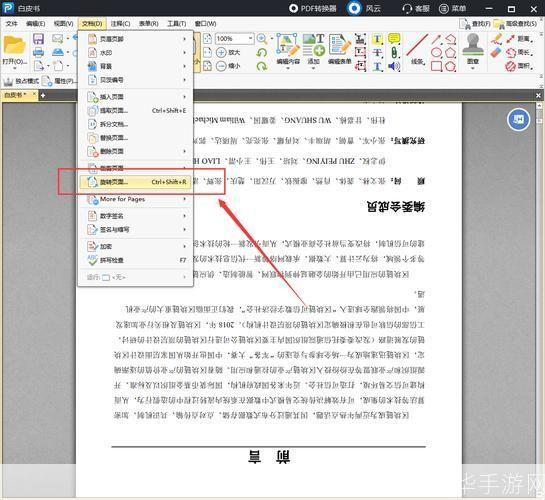Select the sound speaker annotation tool
The width and height of the screenshot is (545, 500).
tap(394, 66)
